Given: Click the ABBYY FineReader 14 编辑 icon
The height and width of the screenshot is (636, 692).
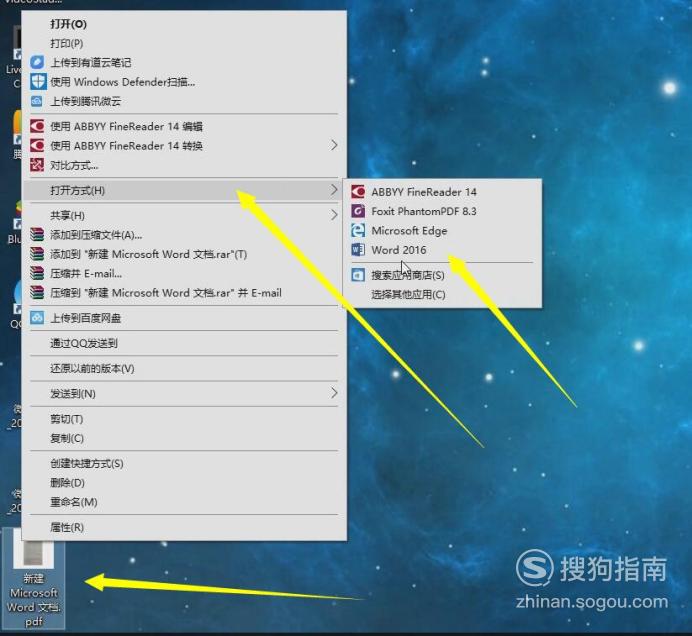Looking at the screenshot, I should click(x=37, y=126).
